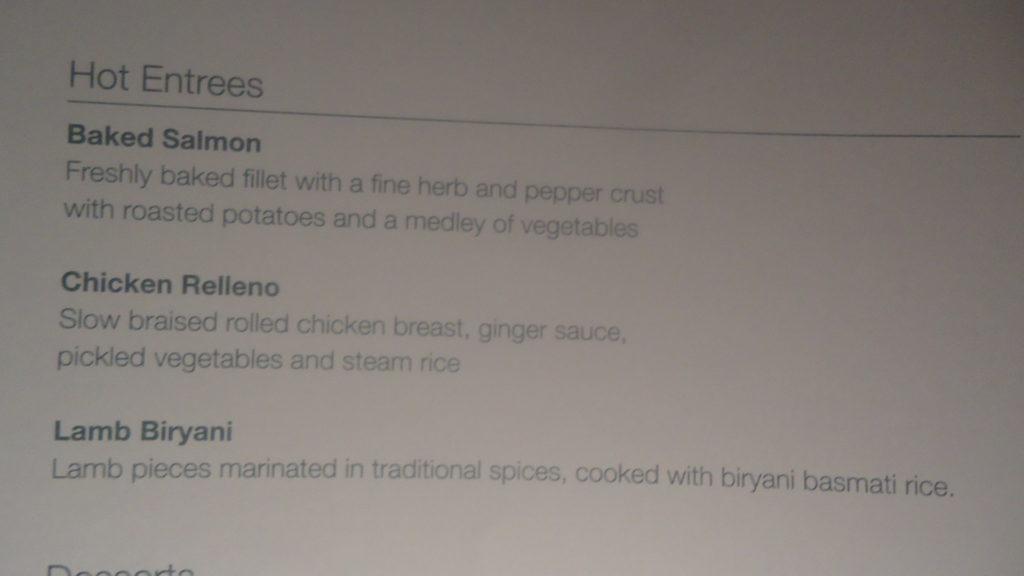
Task: Click the line starting 'Slow braised rolled chicken'
Action: [342, 325]
